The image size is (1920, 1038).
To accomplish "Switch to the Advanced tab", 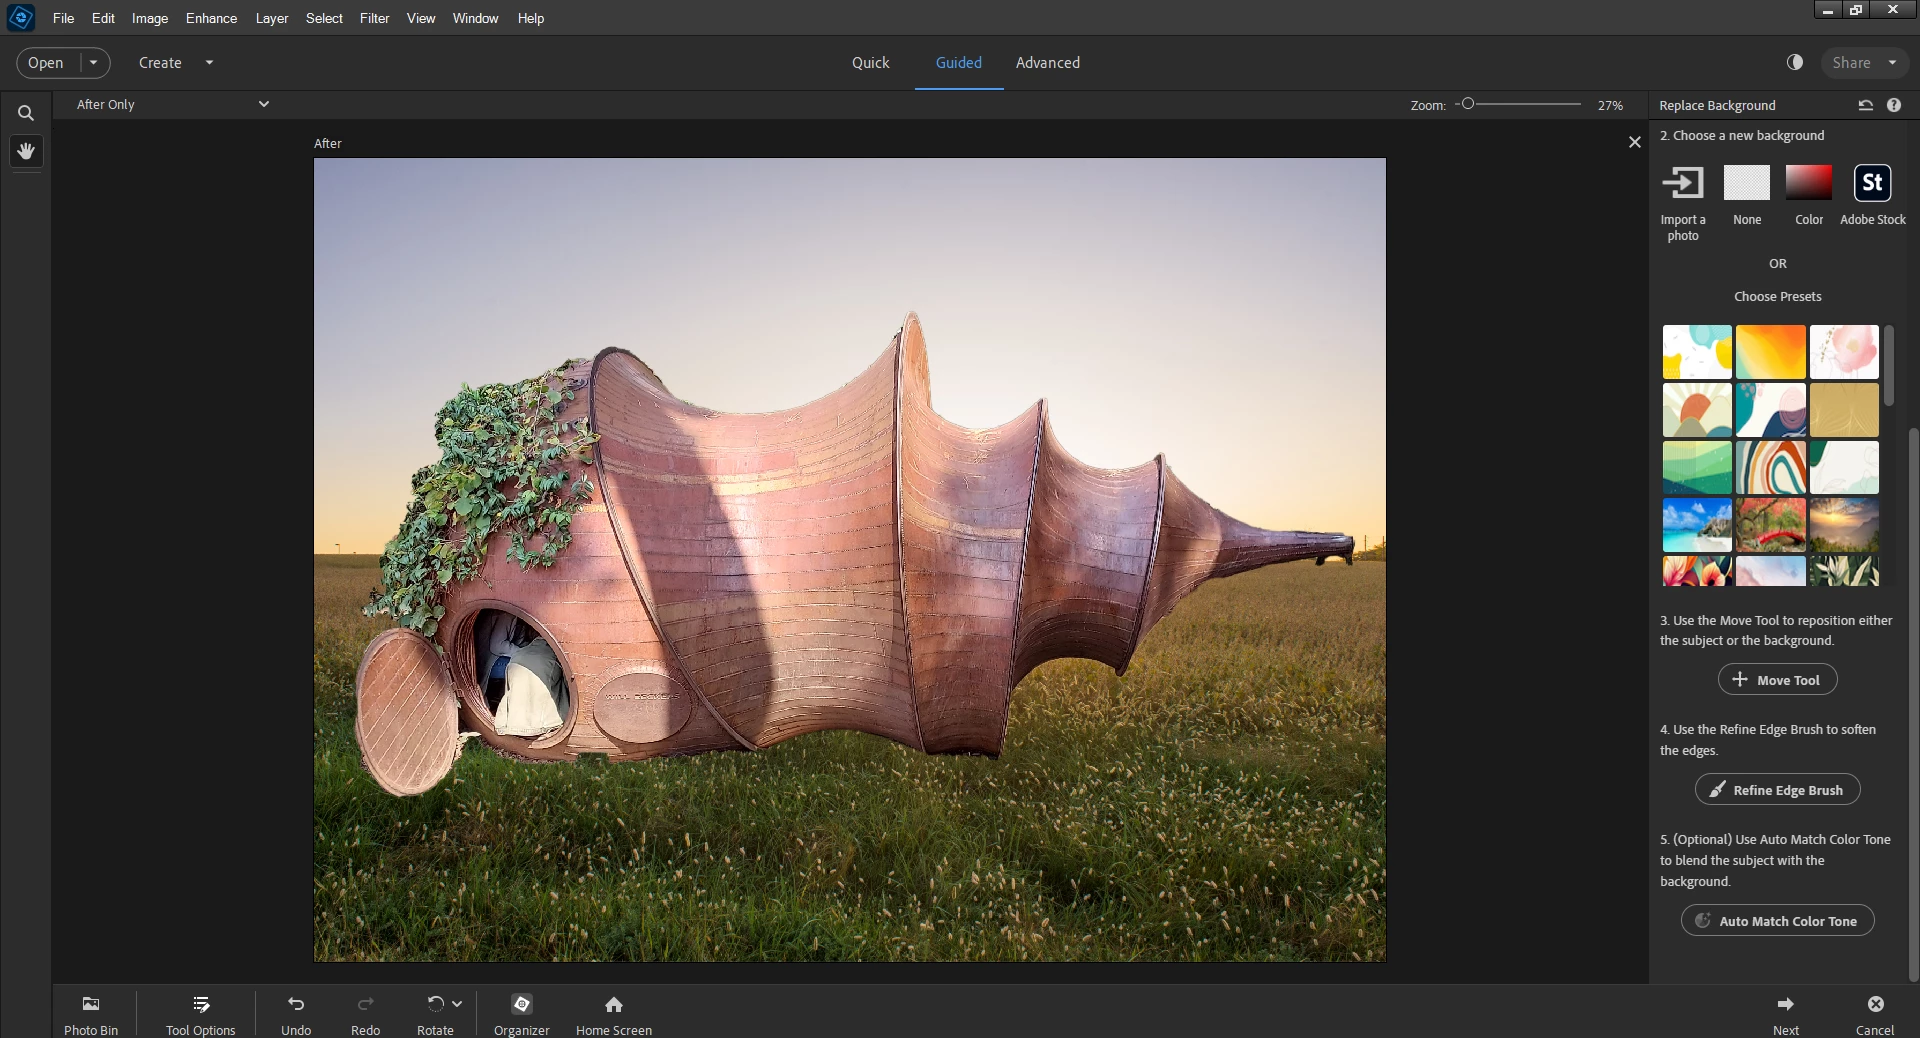I will (x=1047, y=62).
